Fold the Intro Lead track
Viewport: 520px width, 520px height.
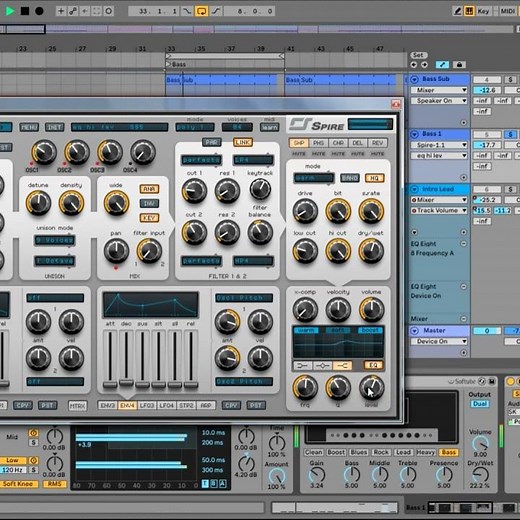tap(414, 189)
